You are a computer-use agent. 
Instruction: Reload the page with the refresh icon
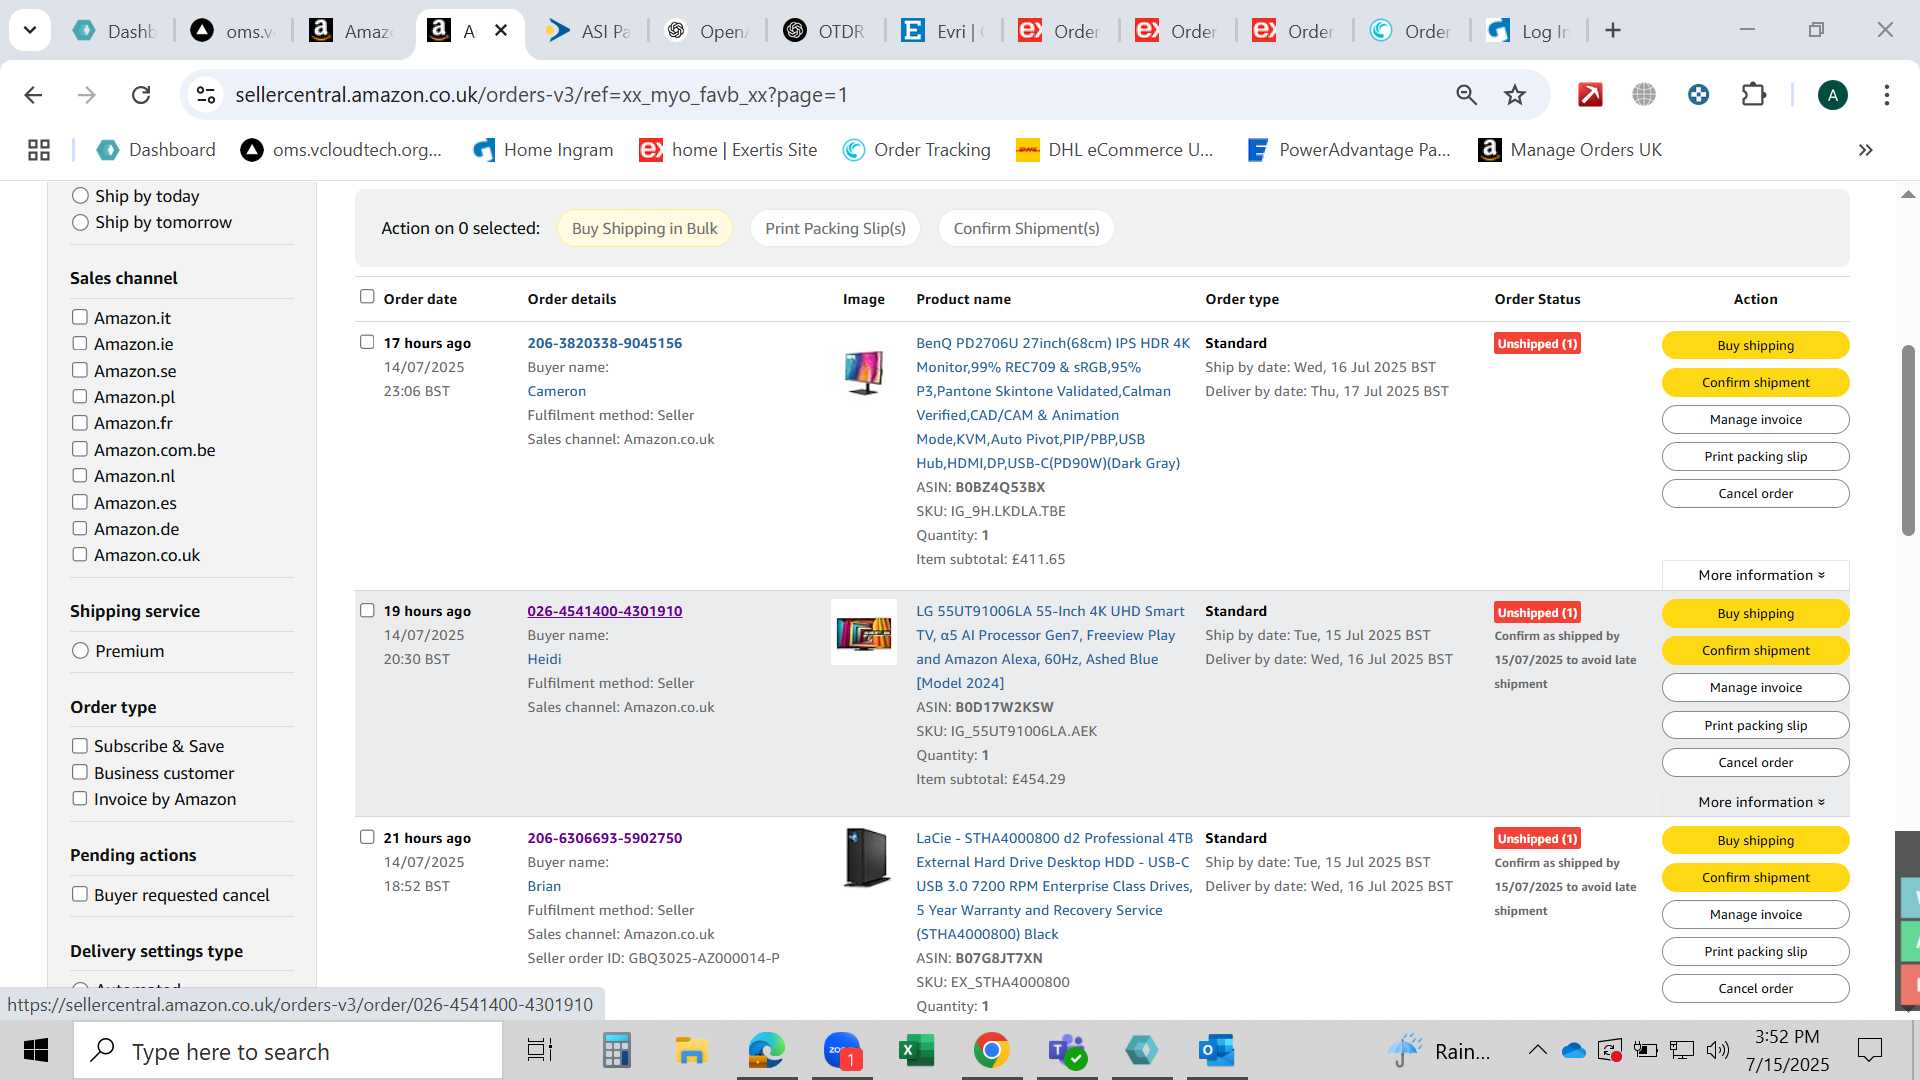pos(141,95)
